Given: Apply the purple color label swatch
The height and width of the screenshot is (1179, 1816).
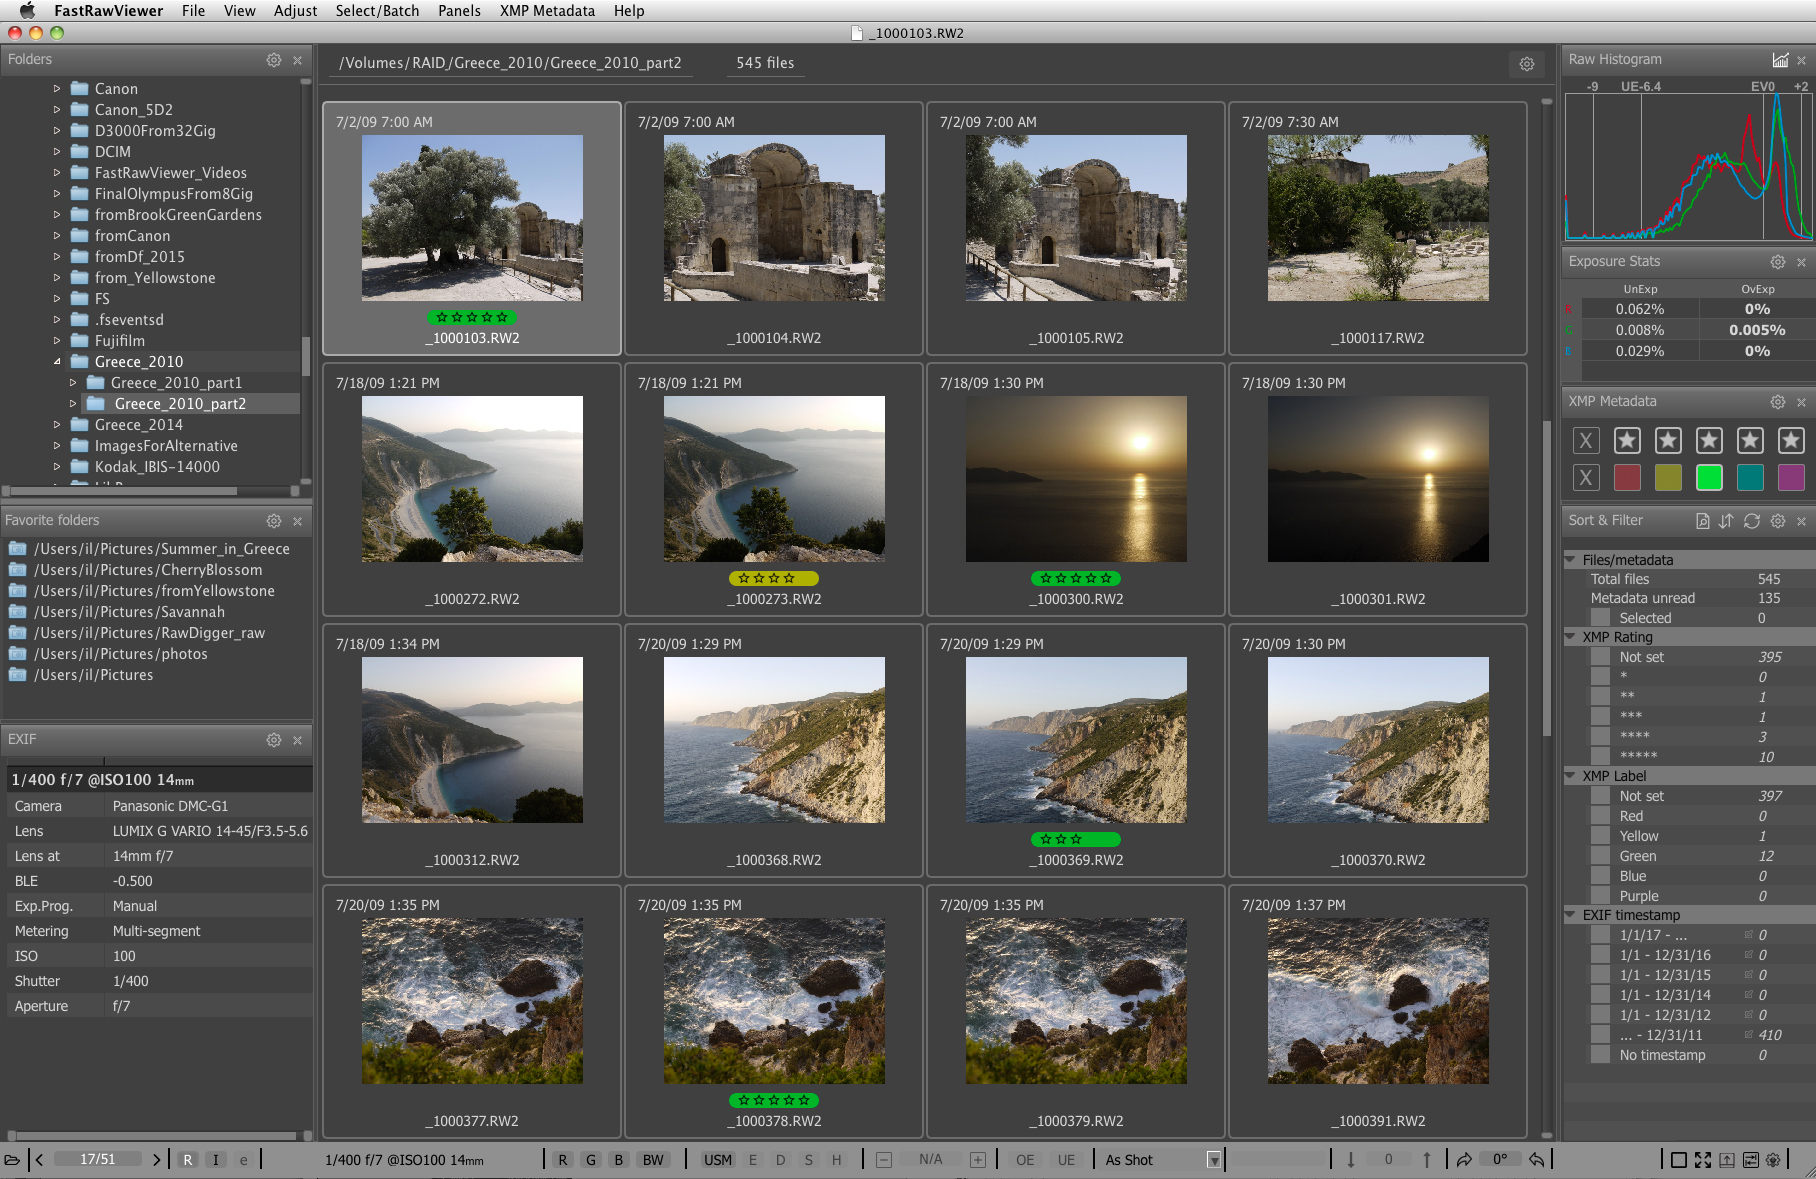Looking at the screenshot, I should click(x=1790, y=478).
